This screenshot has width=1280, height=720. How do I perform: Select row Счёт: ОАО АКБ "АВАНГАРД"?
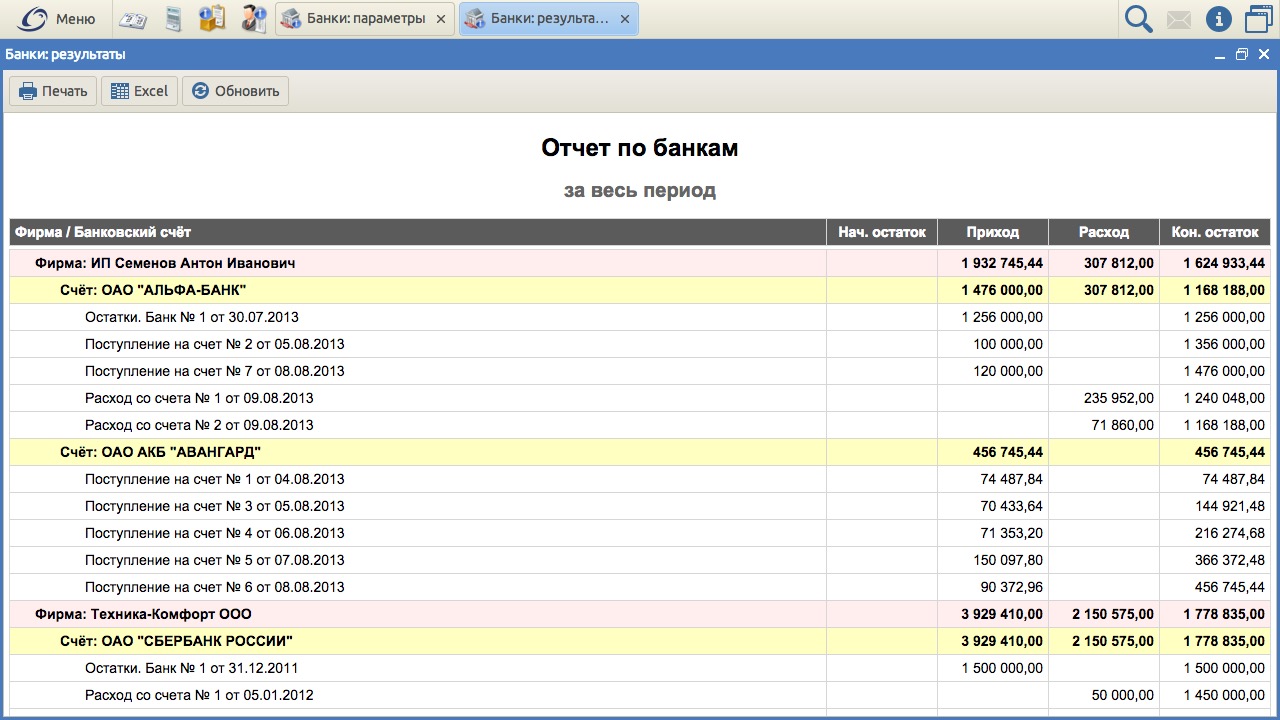coord(640,452)
